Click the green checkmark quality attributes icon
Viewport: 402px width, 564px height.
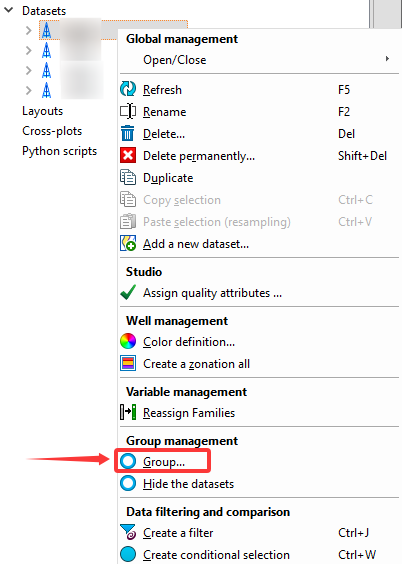pos(128,292)
